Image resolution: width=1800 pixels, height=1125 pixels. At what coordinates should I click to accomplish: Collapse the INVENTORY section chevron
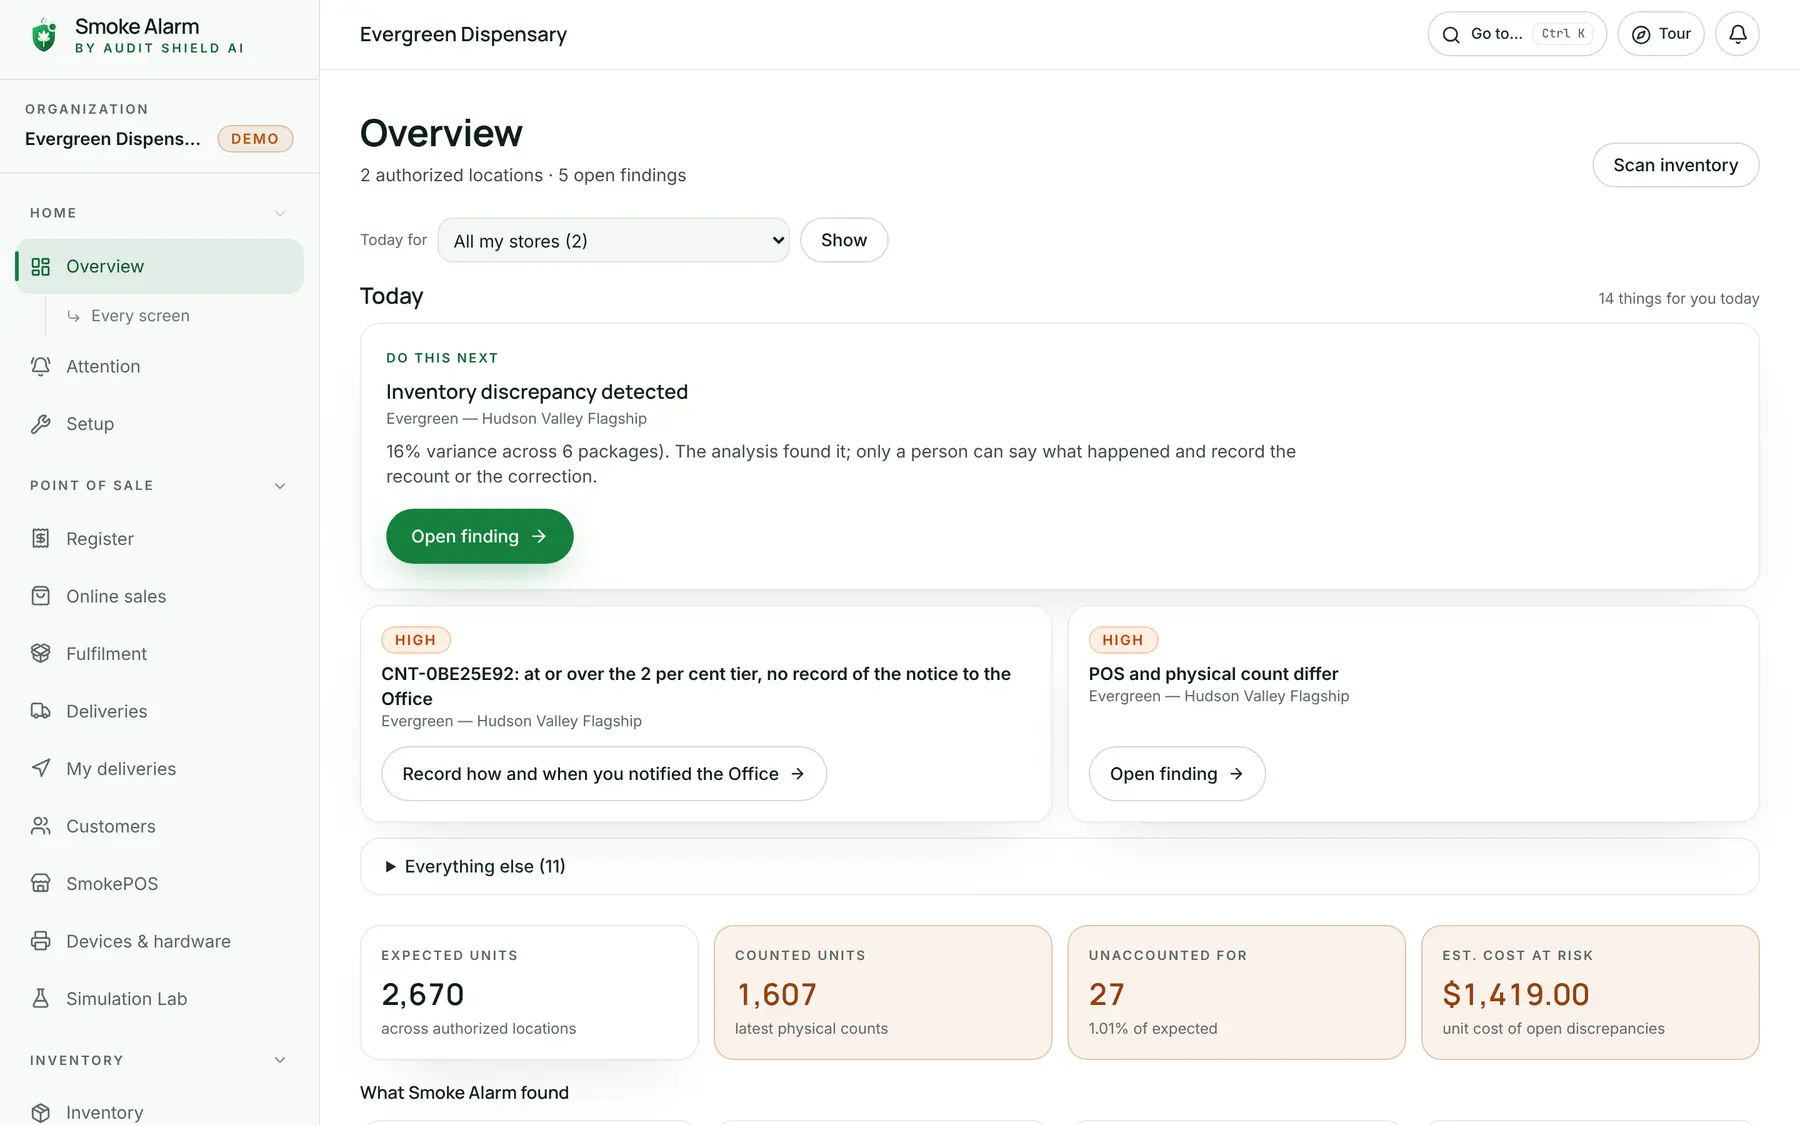[x=280, y=1060]
